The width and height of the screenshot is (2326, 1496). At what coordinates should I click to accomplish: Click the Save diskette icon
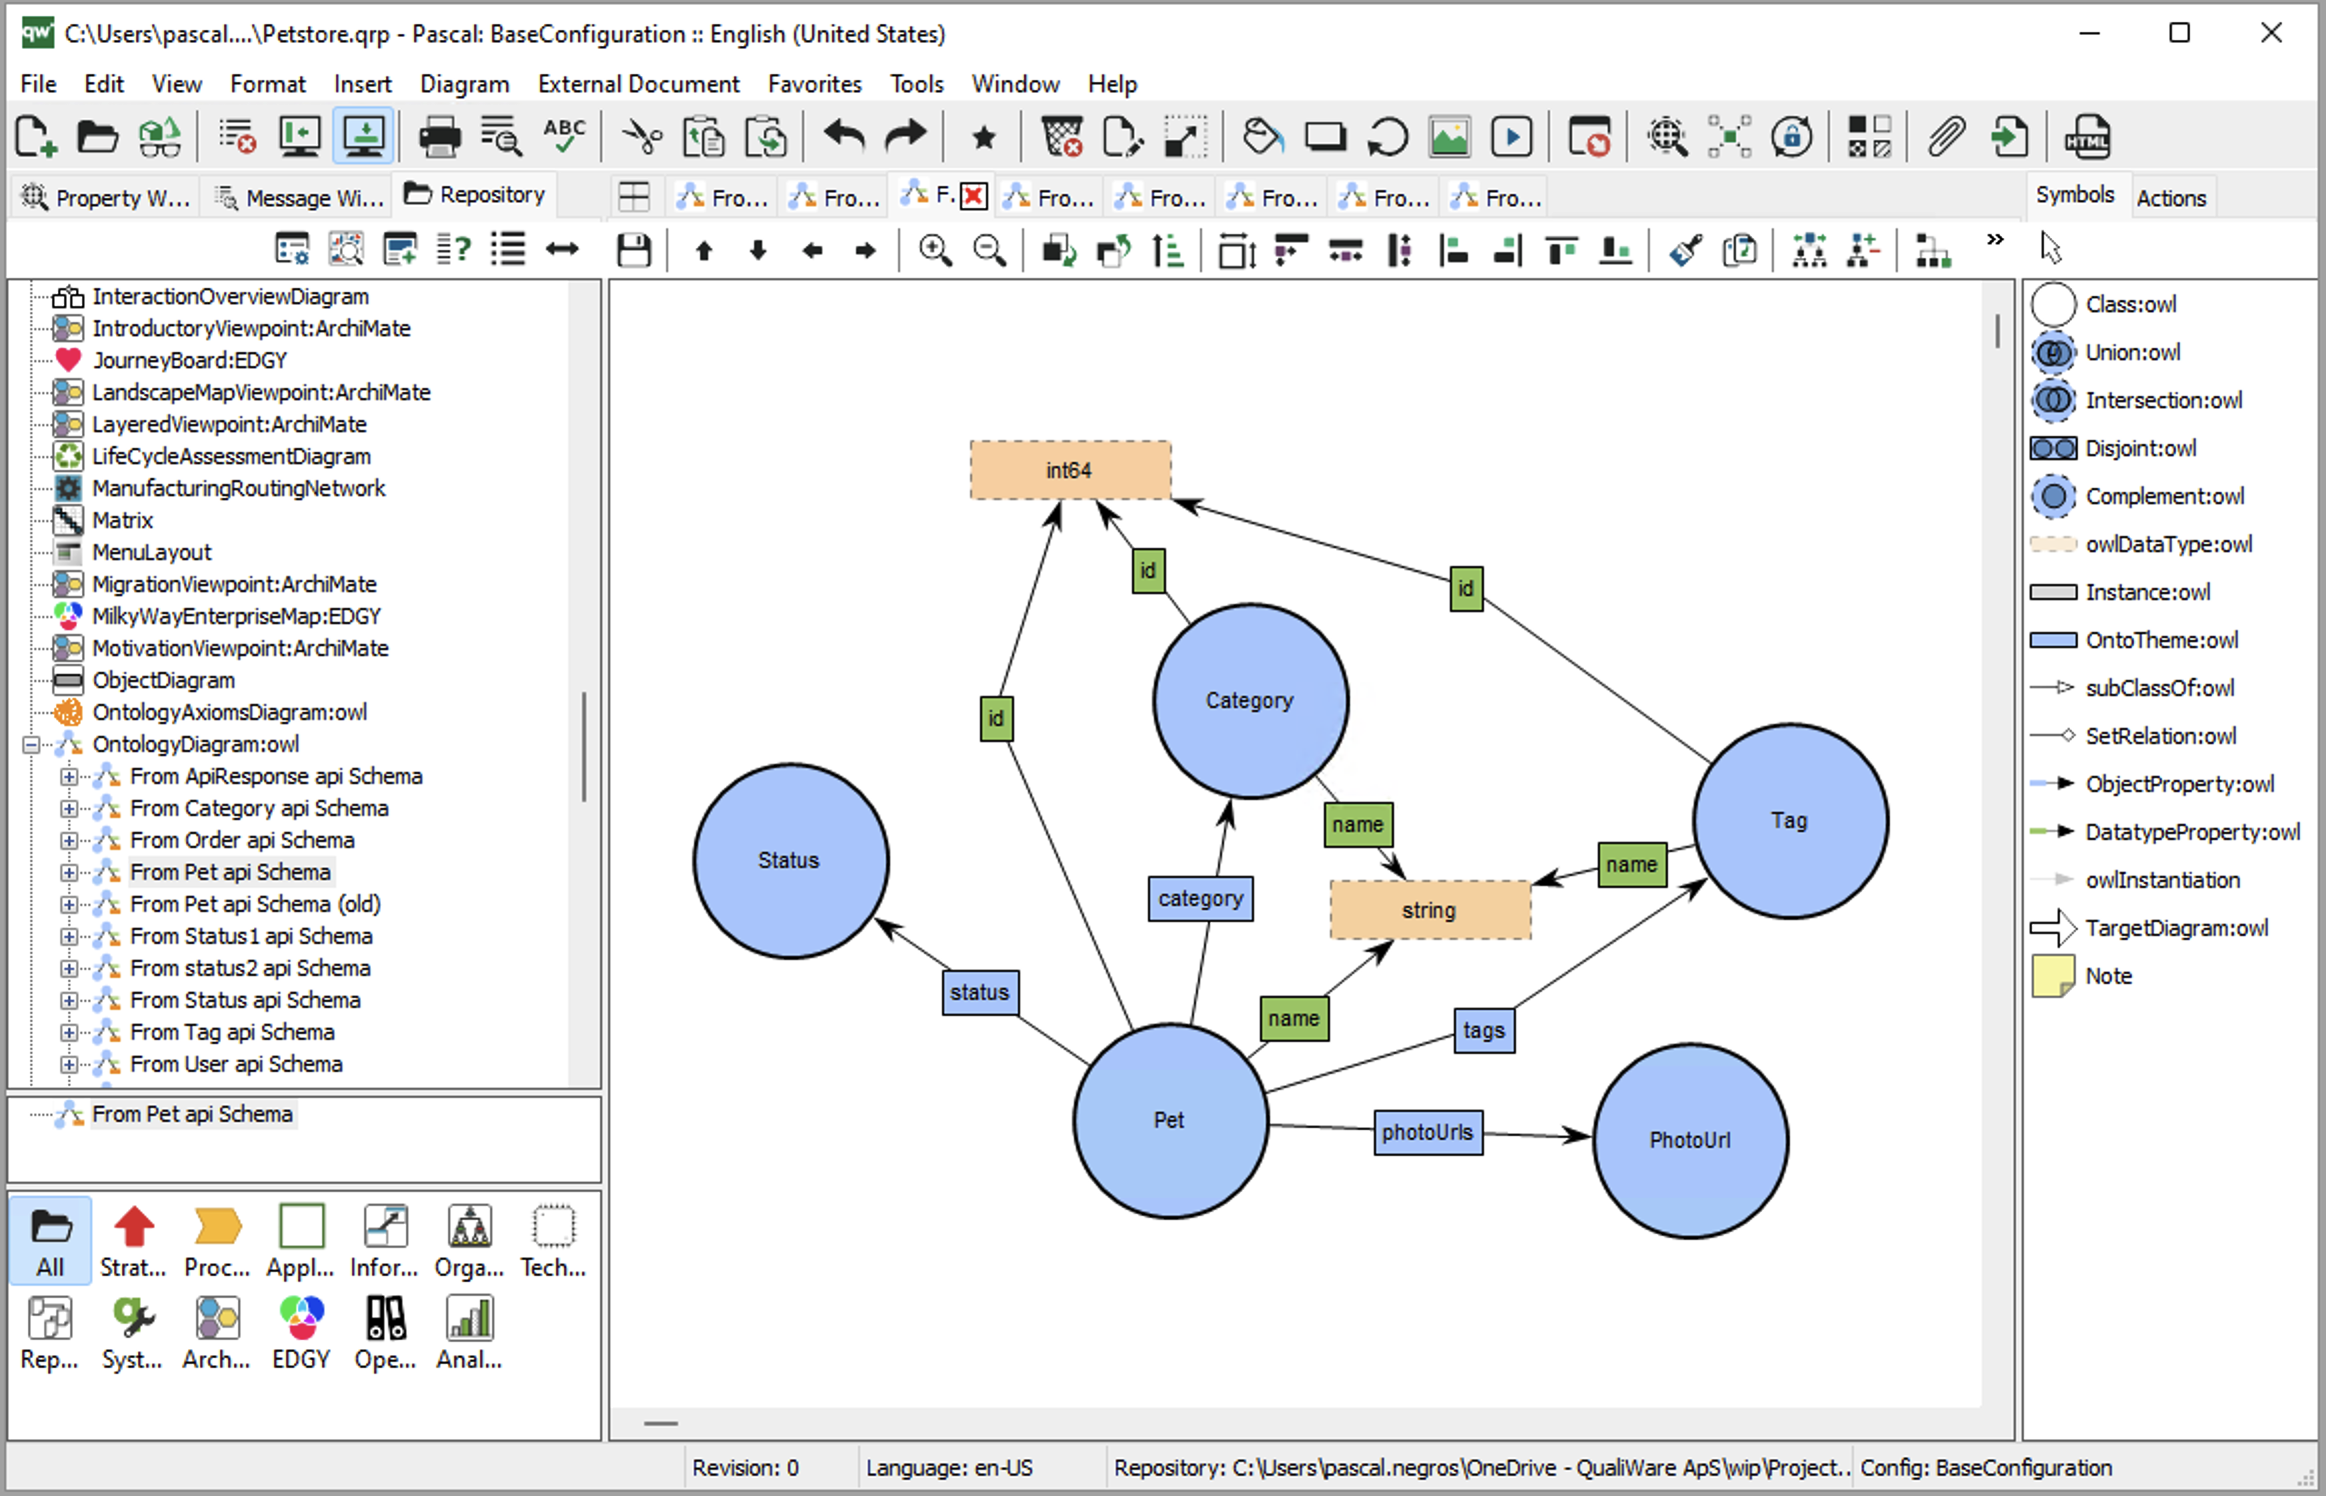pos(634,249)
